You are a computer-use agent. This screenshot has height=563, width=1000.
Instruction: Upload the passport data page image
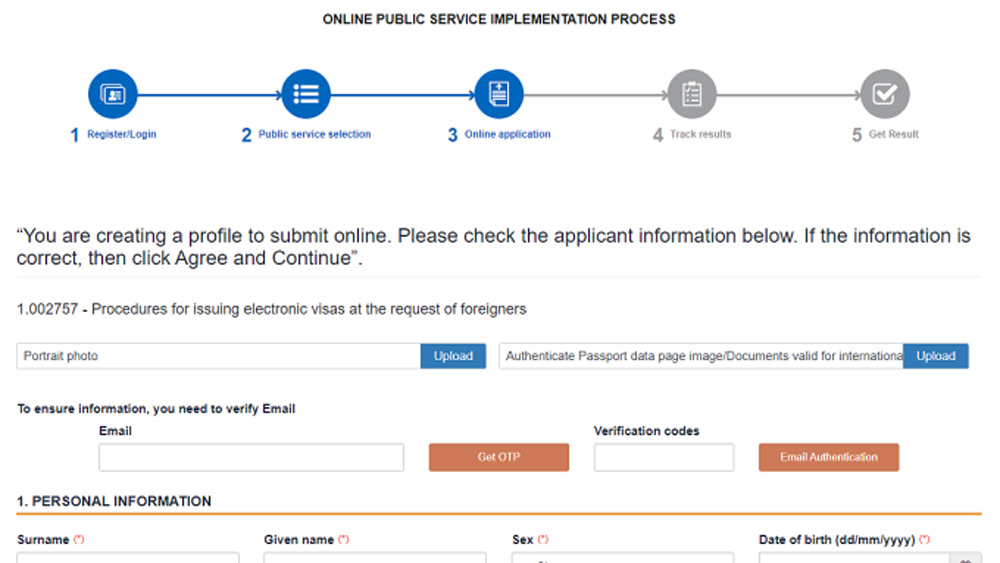(936, 356)
